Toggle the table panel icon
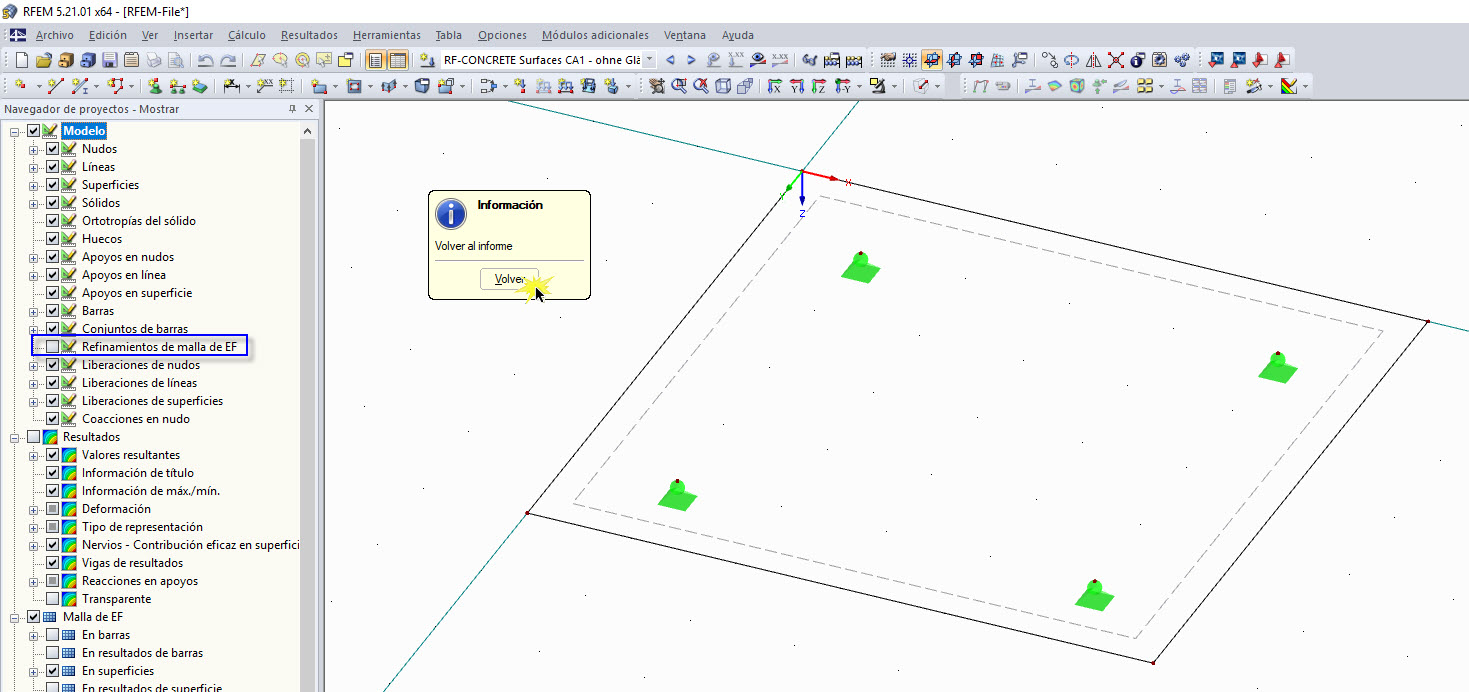The image size is (1469, 692). click(x=398, y=60)
